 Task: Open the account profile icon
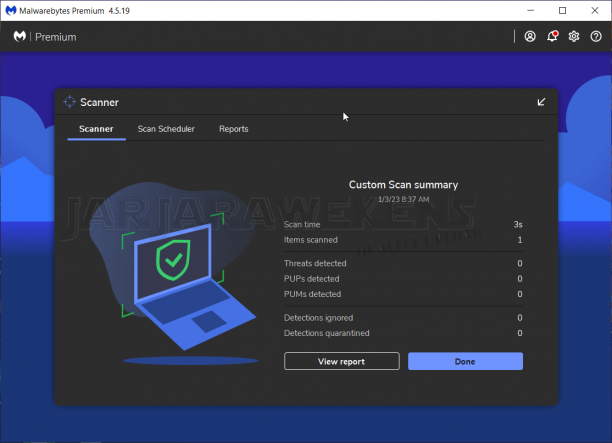point(530,37)
